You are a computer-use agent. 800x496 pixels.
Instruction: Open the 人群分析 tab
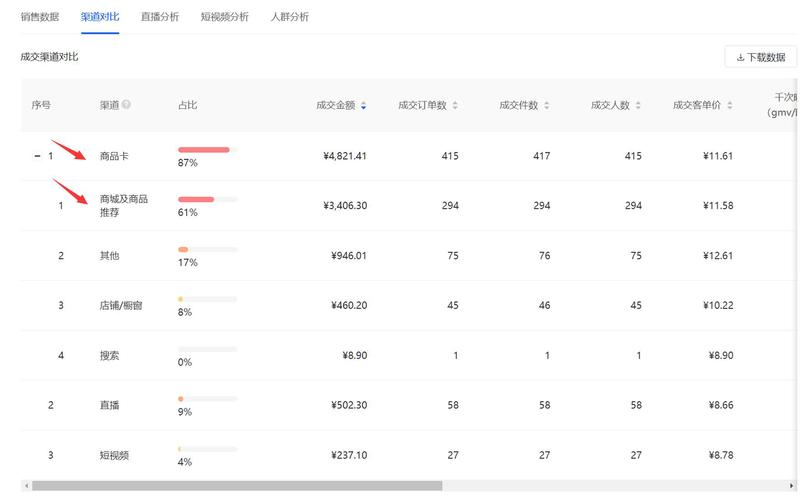pyautogui.click(x=290, y=17)
